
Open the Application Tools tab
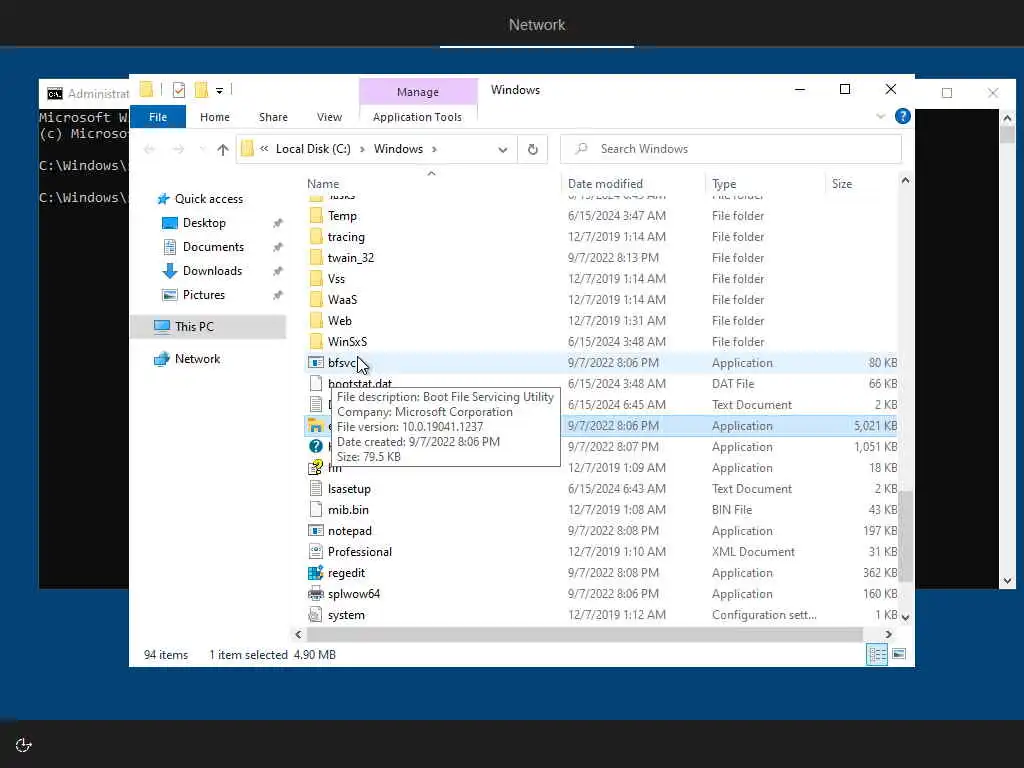point(417,117)
